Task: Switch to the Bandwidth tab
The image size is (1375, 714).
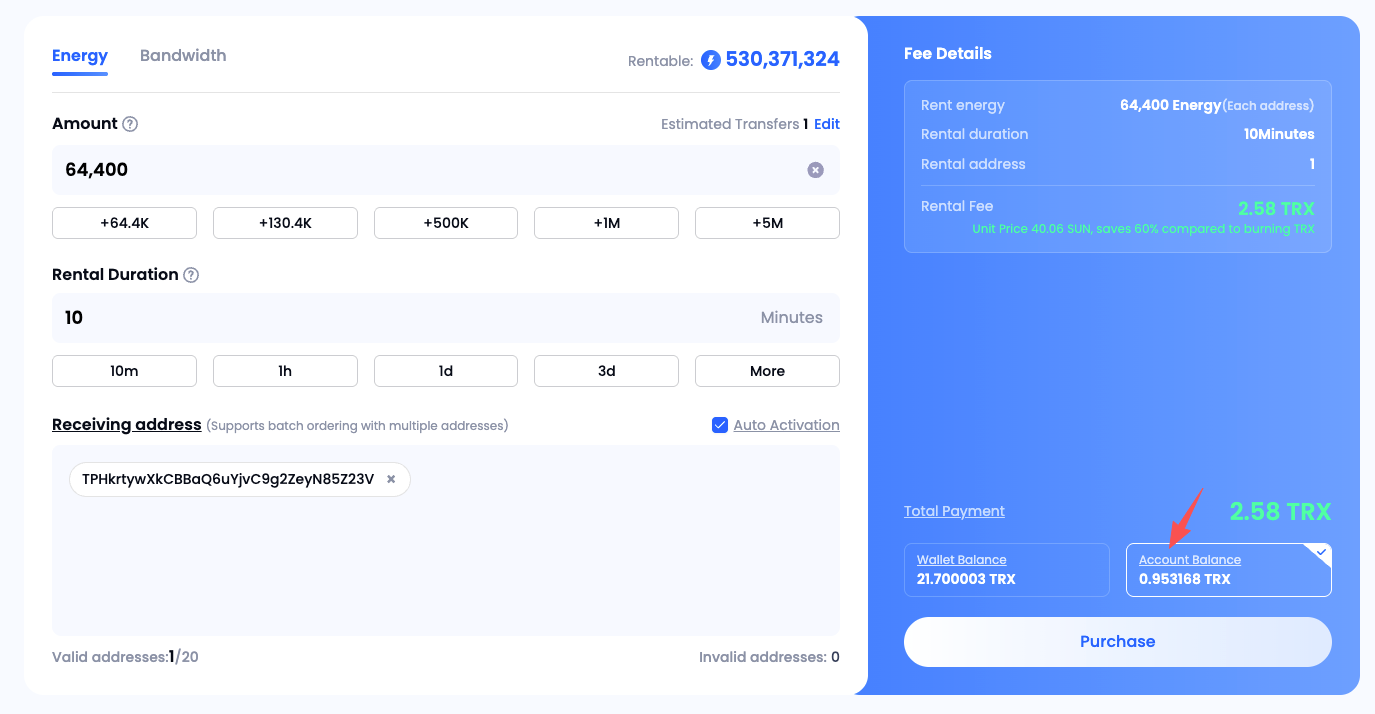Action: pos(183,56)
